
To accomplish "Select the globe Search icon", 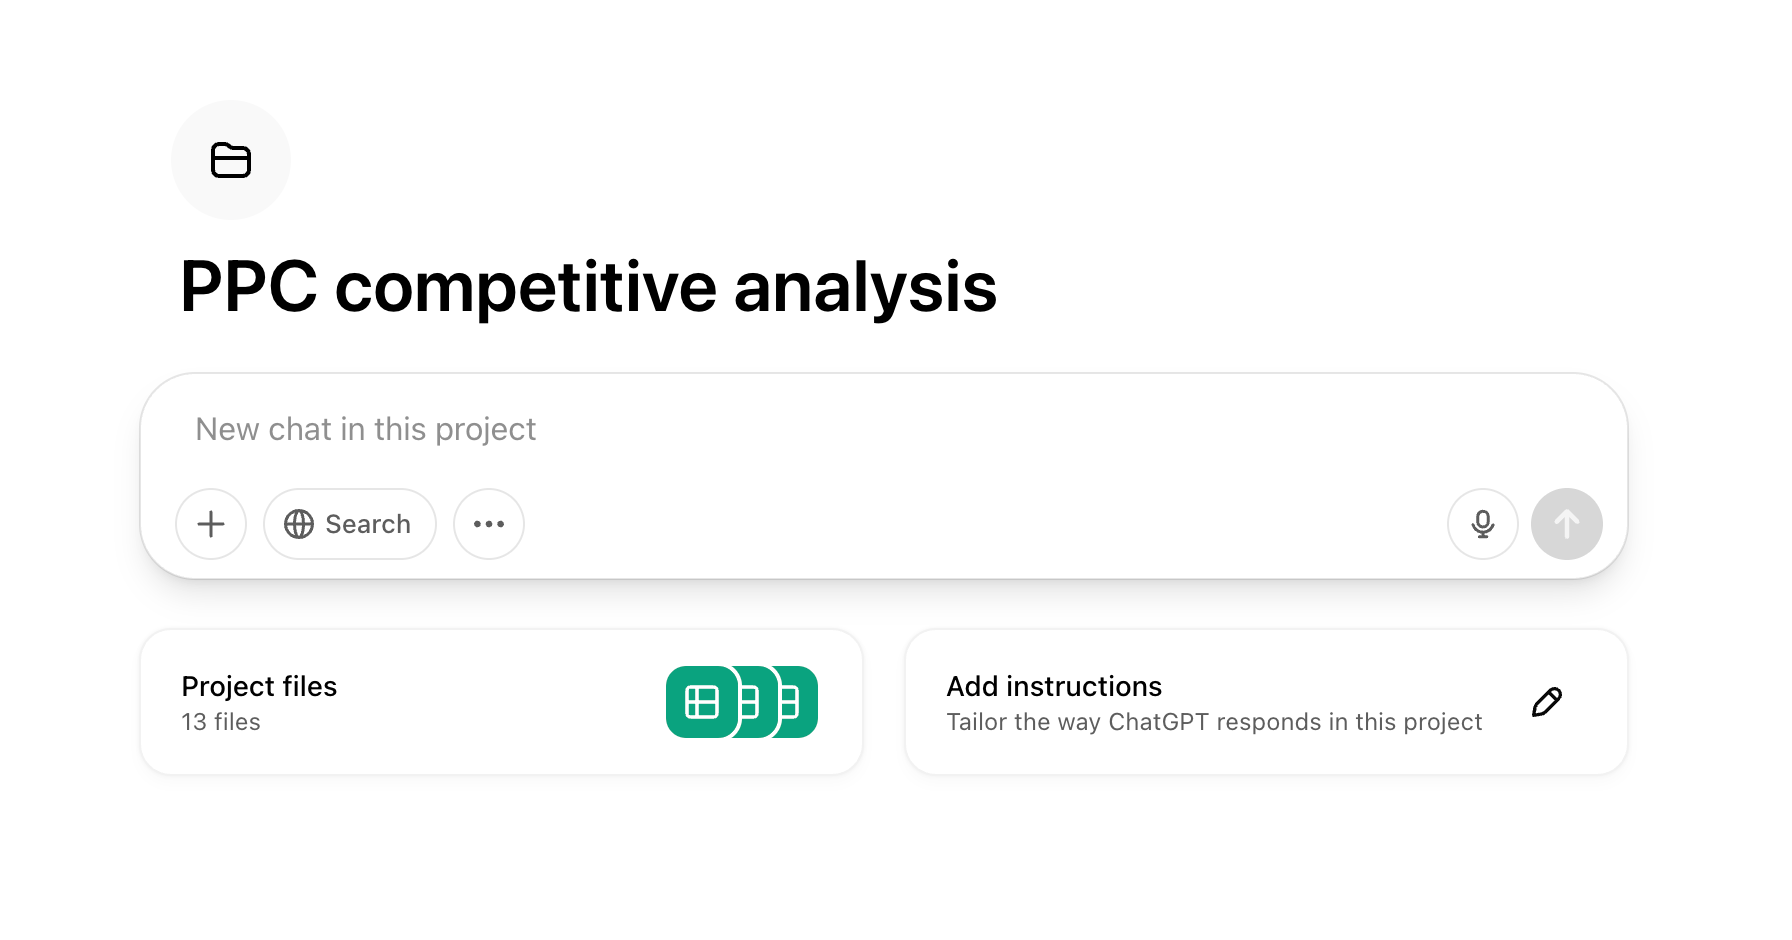I will [x=299, y=524].
